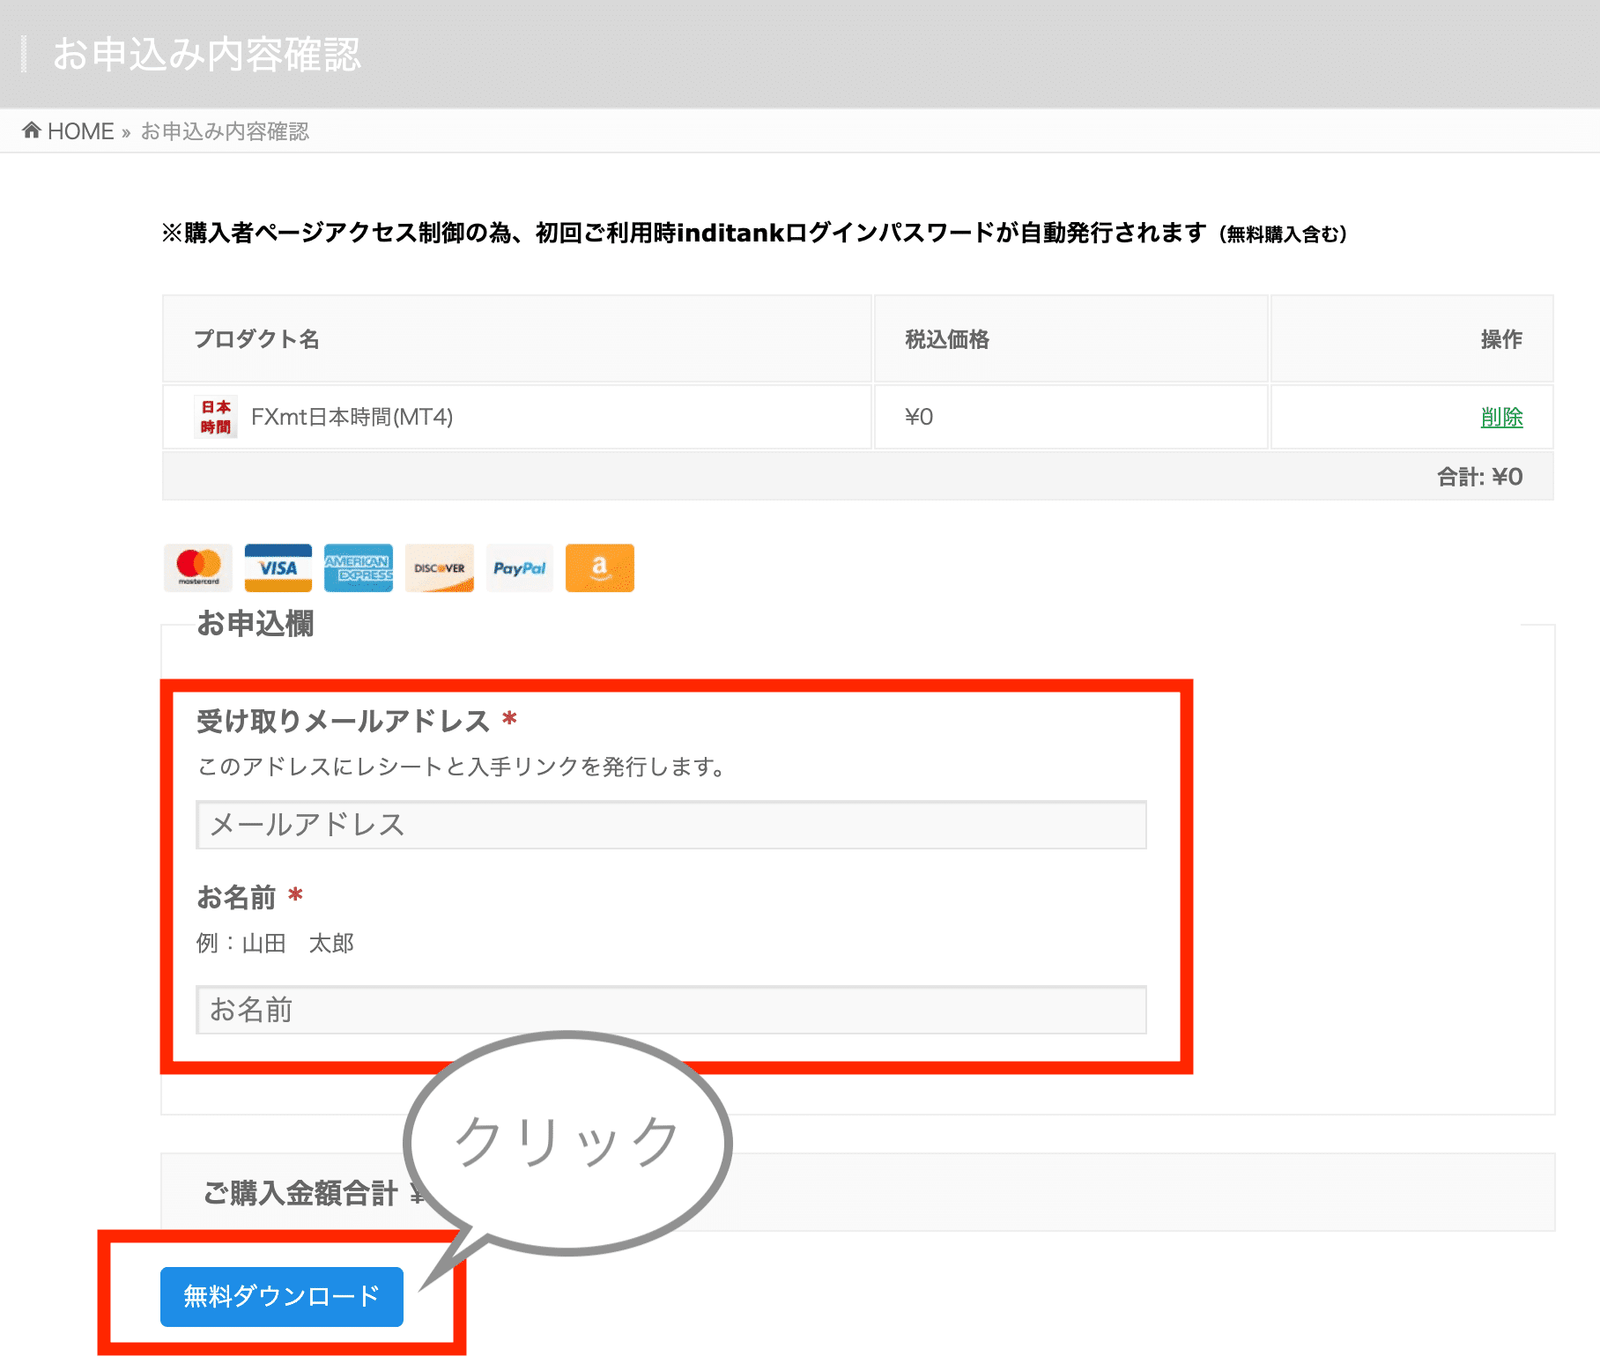Click the example text 例：山田 太郎
Viewport: 1600px width, 1364px height.
point(275,943)
